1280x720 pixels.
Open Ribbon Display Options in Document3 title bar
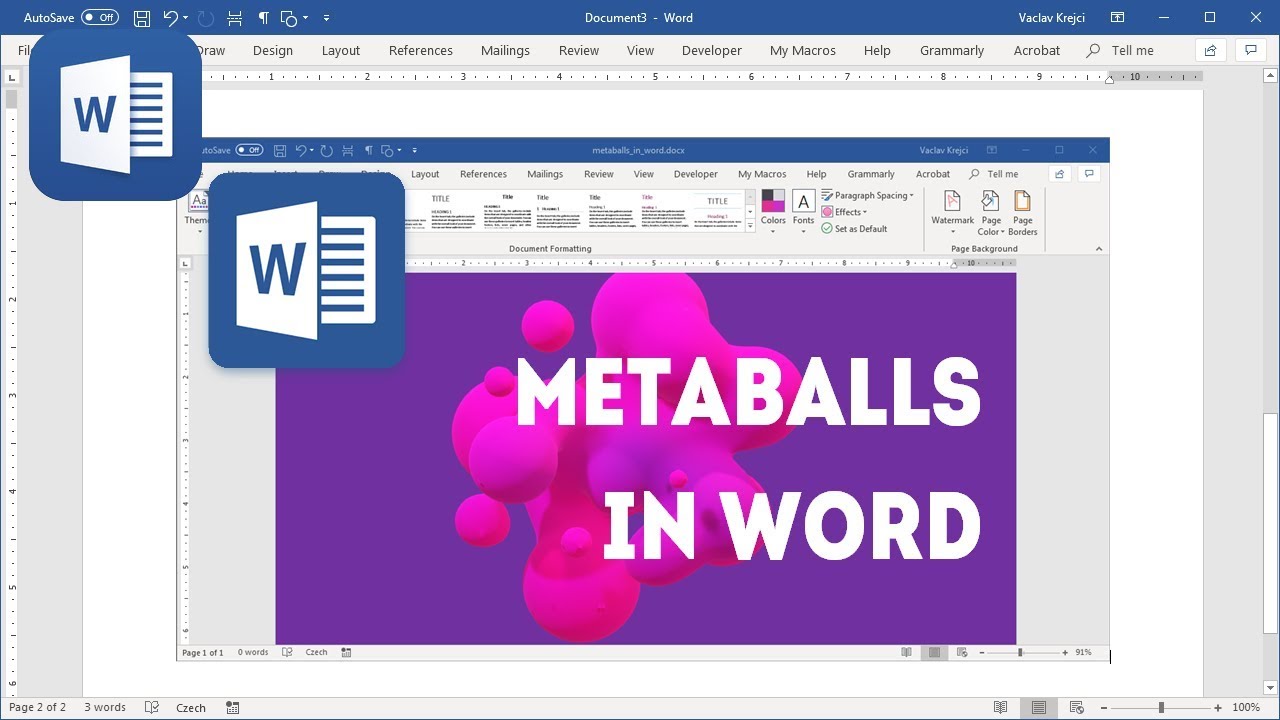click(x=1118, y=18)
